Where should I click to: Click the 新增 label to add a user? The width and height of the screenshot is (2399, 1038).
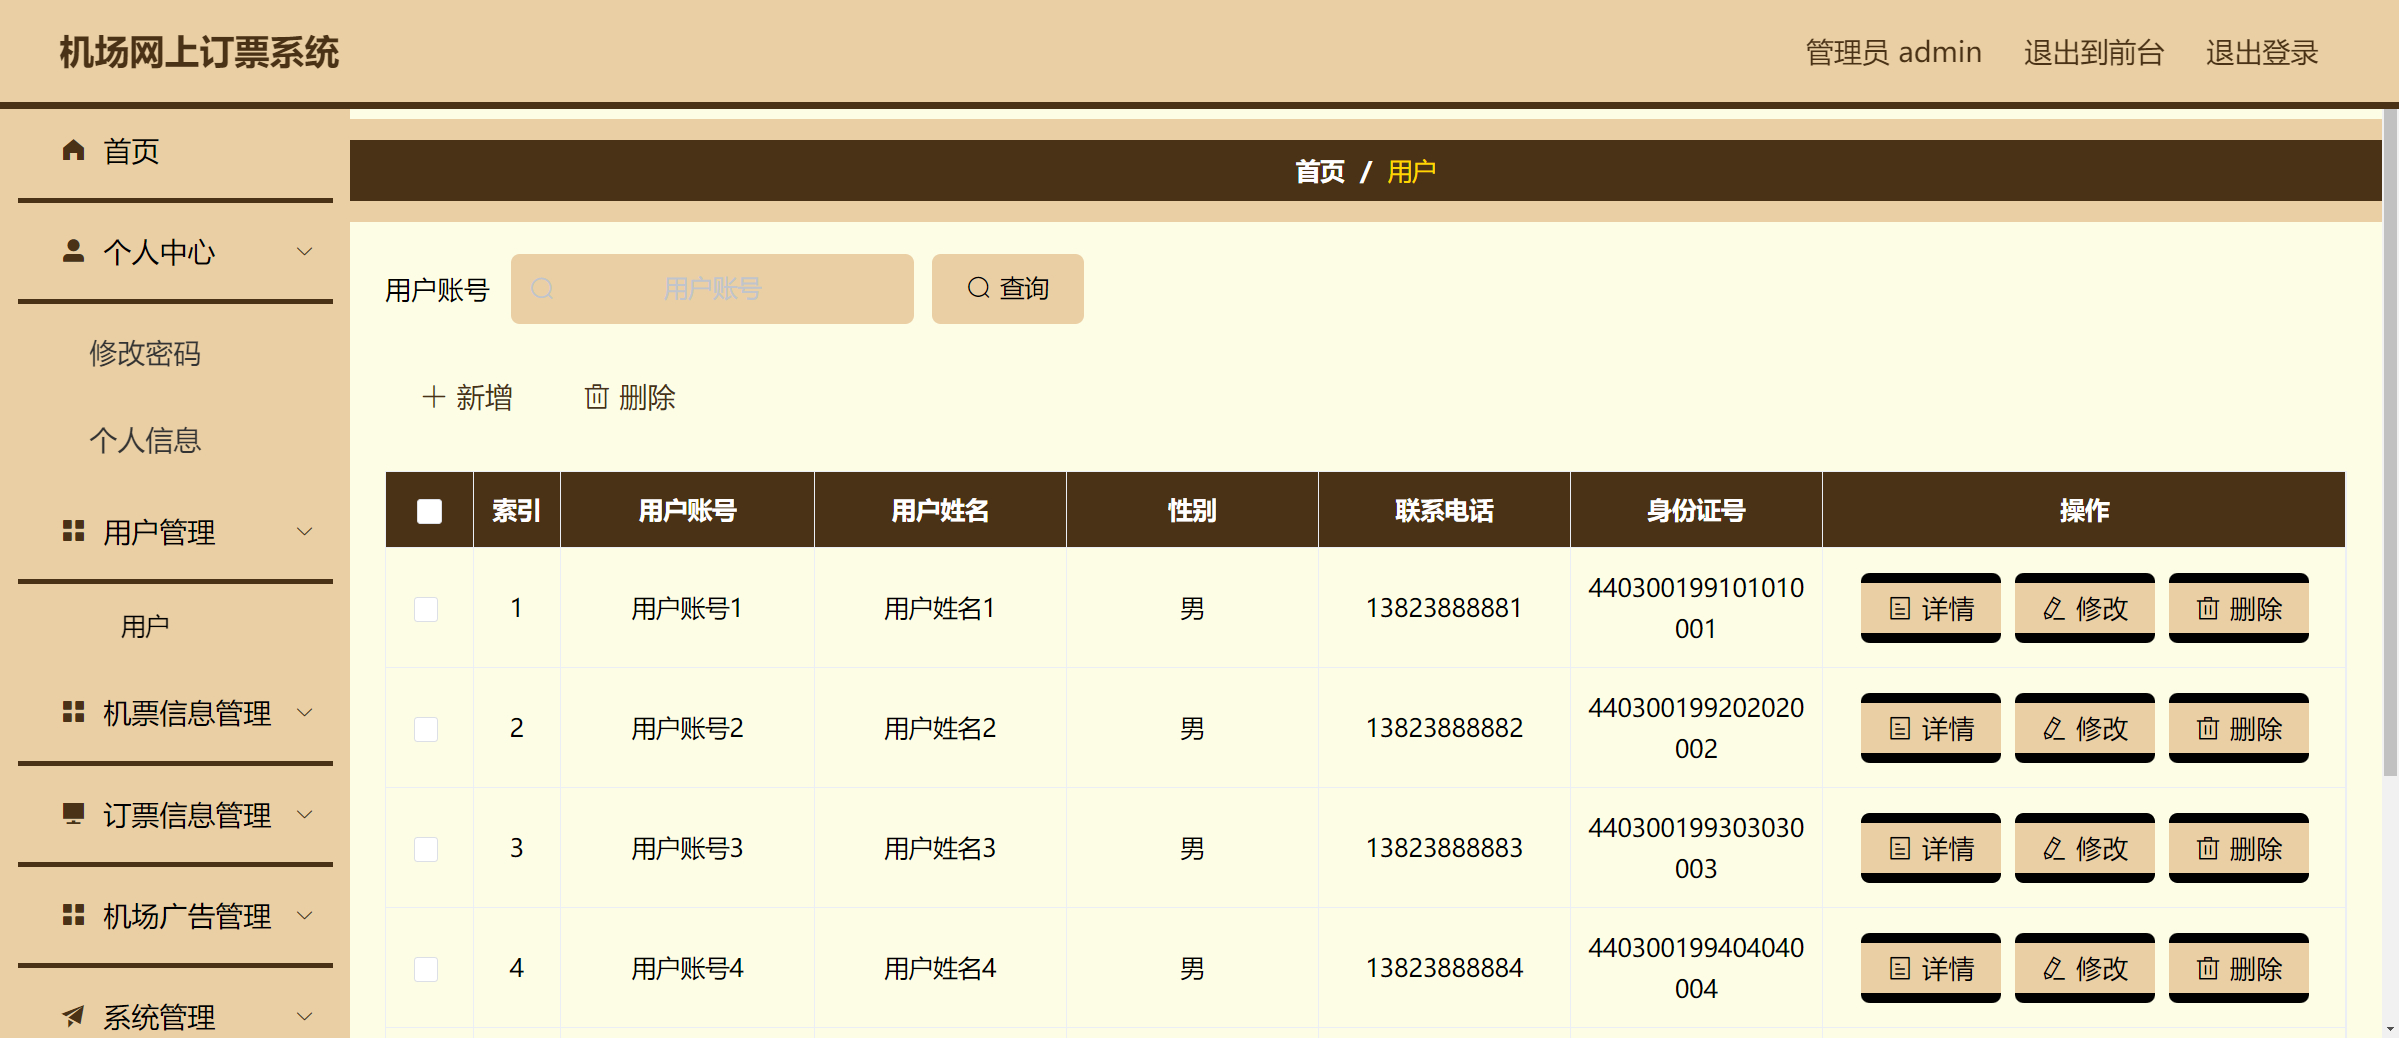(484, 398)
